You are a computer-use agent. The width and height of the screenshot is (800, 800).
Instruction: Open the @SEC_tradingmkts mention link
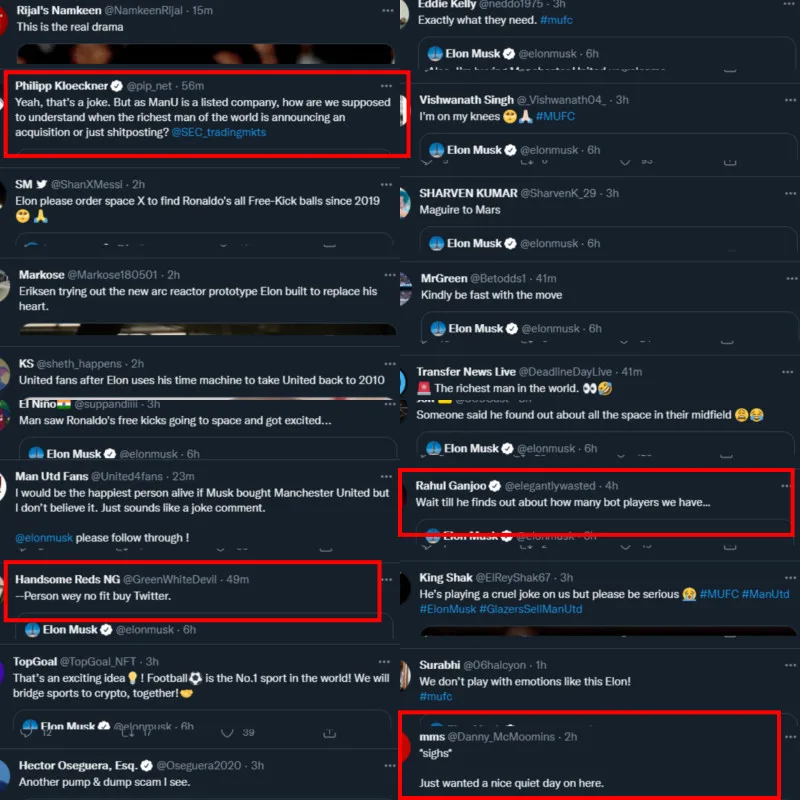pyautogui.click(x=219, y=132)
